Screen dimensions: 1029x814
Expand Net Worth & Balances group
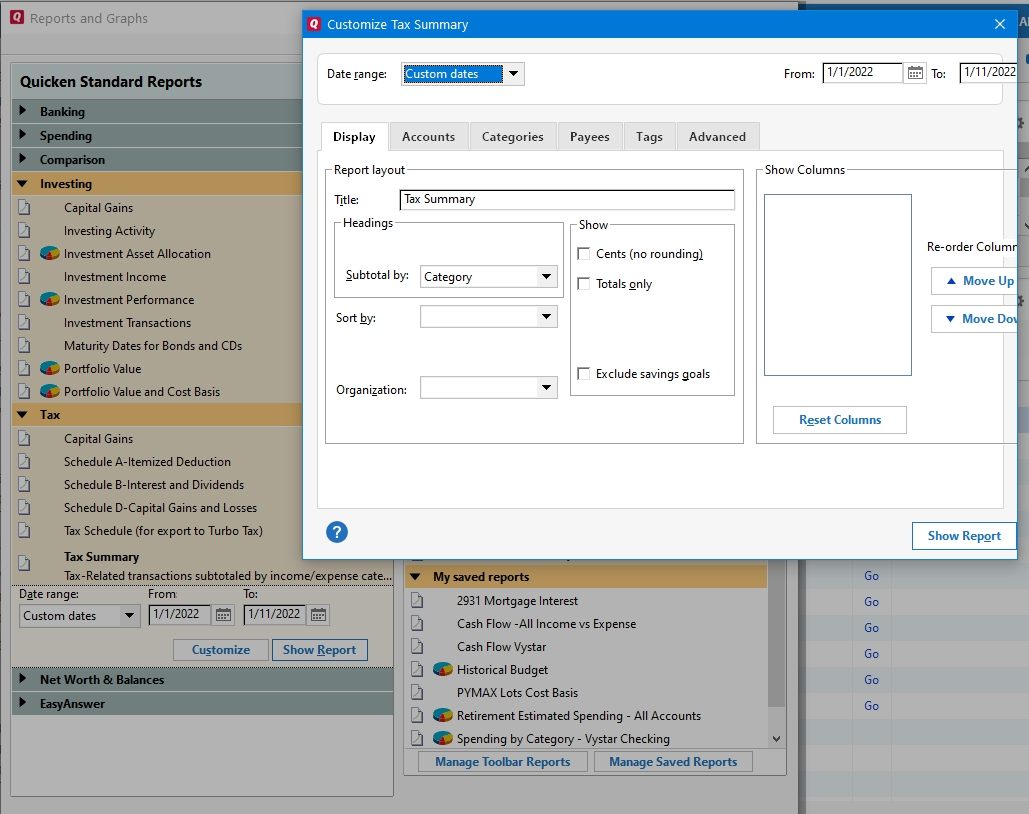[x=23, y=679]
